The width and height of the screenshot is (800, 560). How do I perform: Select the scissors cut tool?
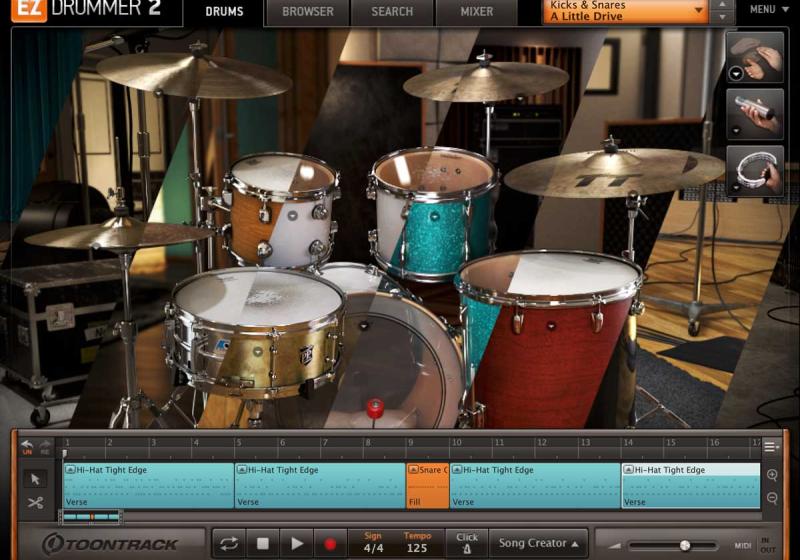coord(35,503)
